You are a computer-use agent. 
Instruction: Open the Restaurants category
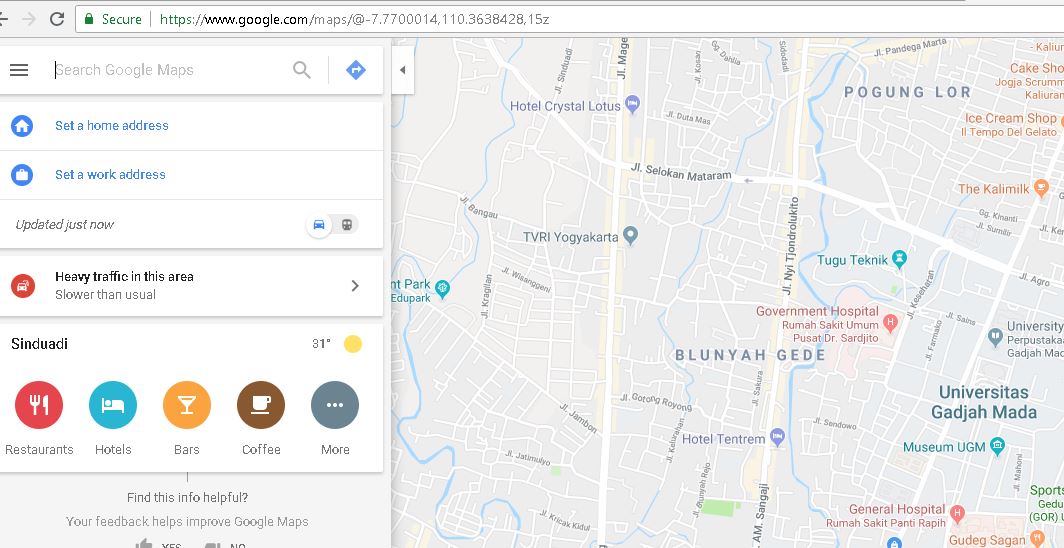39,405
